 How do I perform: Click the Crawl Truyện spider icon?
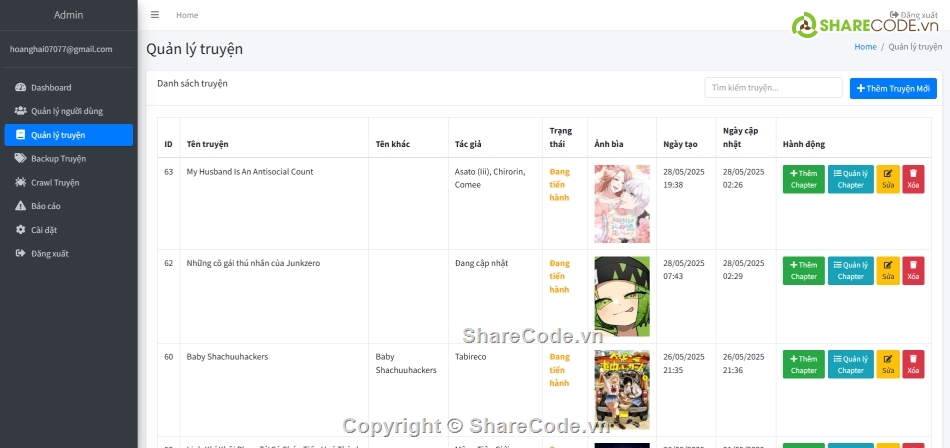pos(20,183)
